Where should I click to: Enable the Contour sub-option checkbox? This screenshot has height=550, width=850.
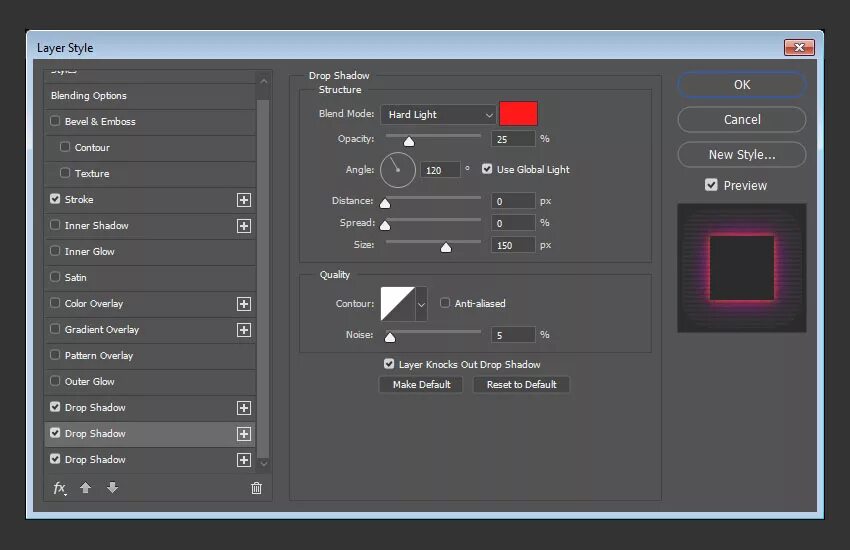65,146
